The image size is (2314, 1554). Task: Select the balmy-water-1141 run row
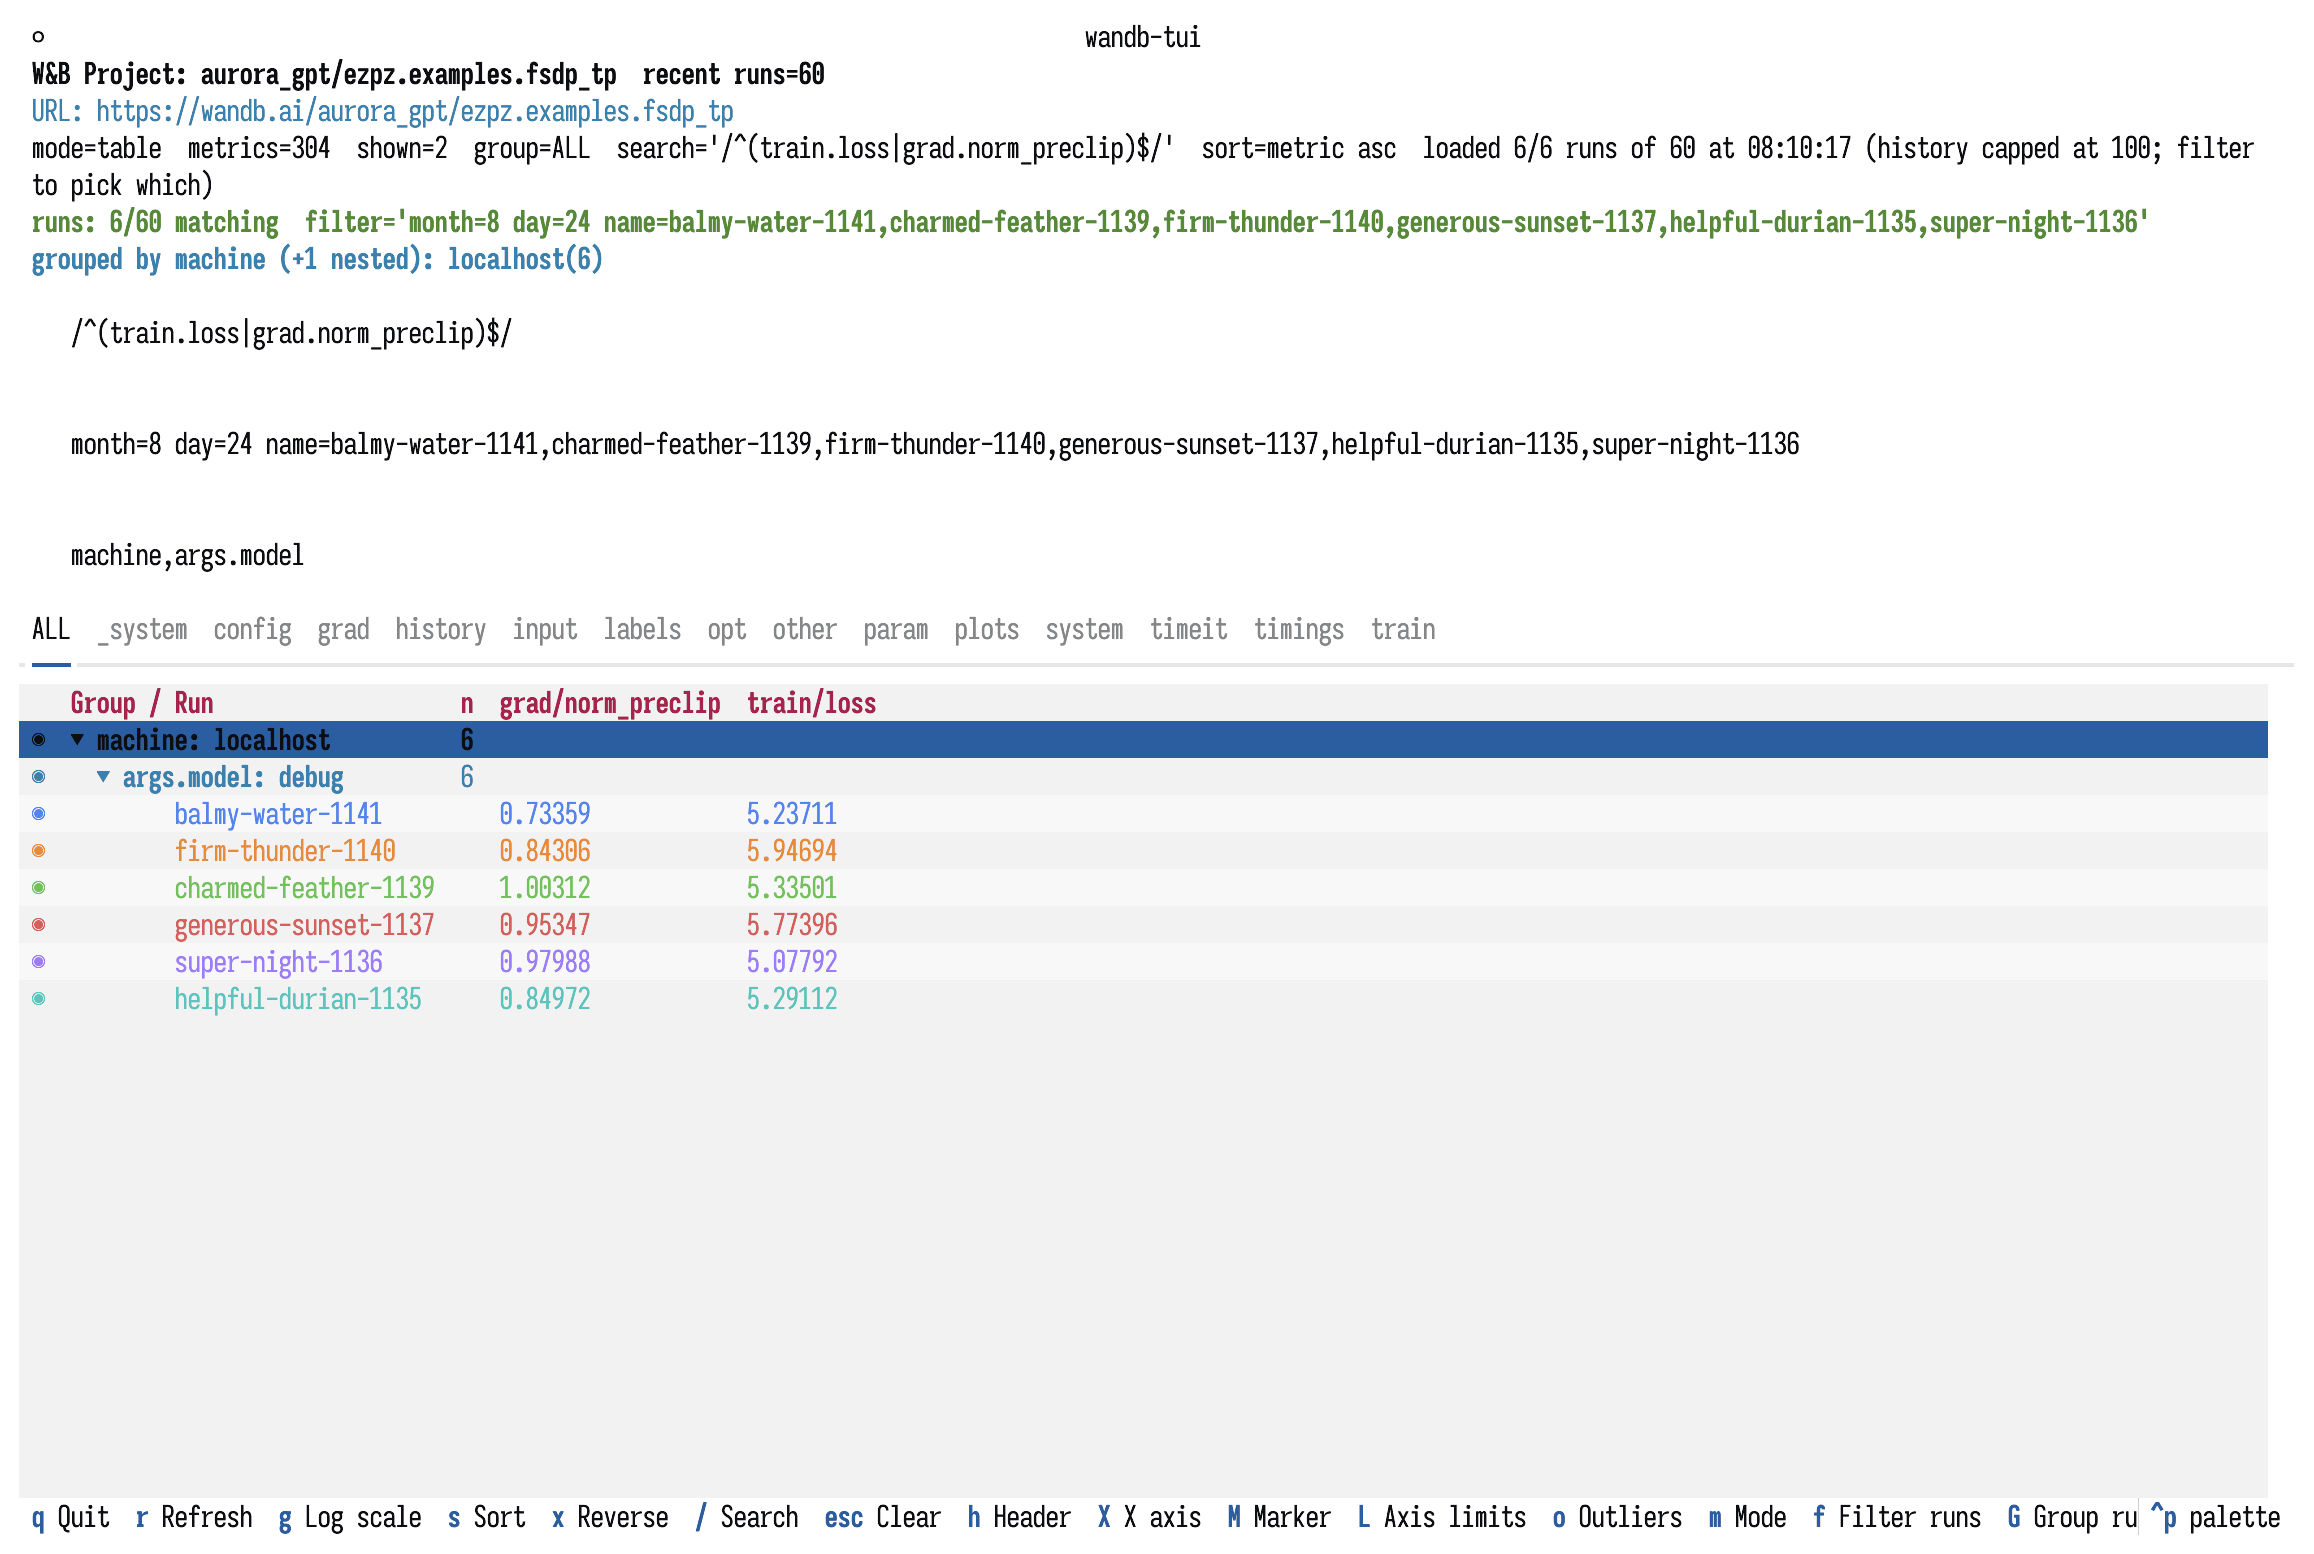(1143, 814)
